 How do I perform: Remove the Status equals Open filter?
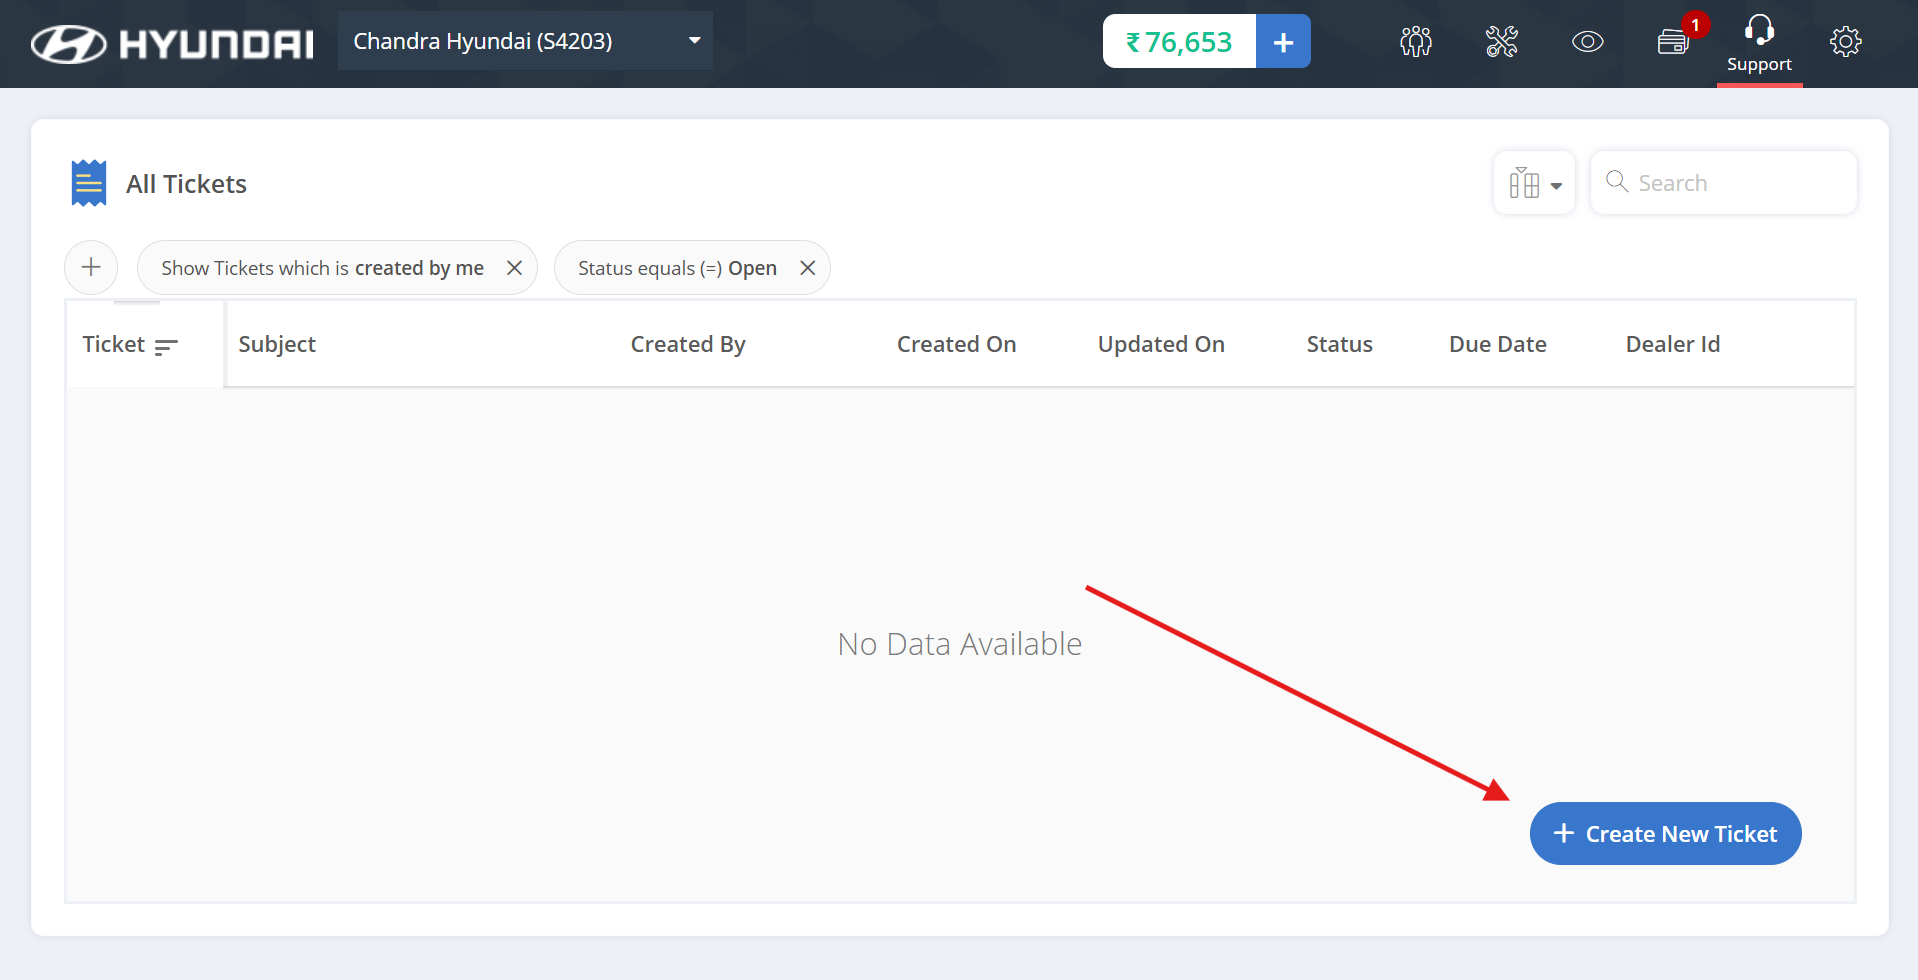pyautogui.click(x=808, y=268)
